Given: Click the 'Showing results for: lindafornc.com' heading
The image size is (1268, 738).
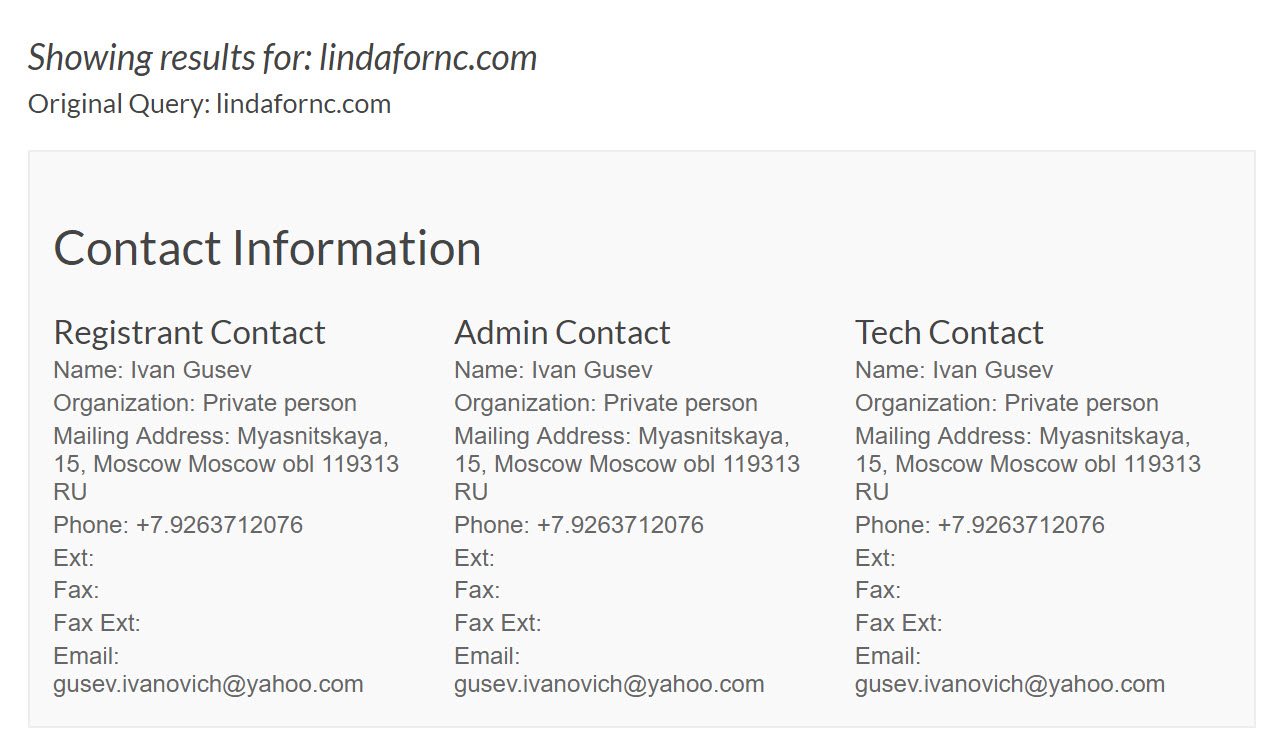Looking at the screenshot, I should (282, 57).
